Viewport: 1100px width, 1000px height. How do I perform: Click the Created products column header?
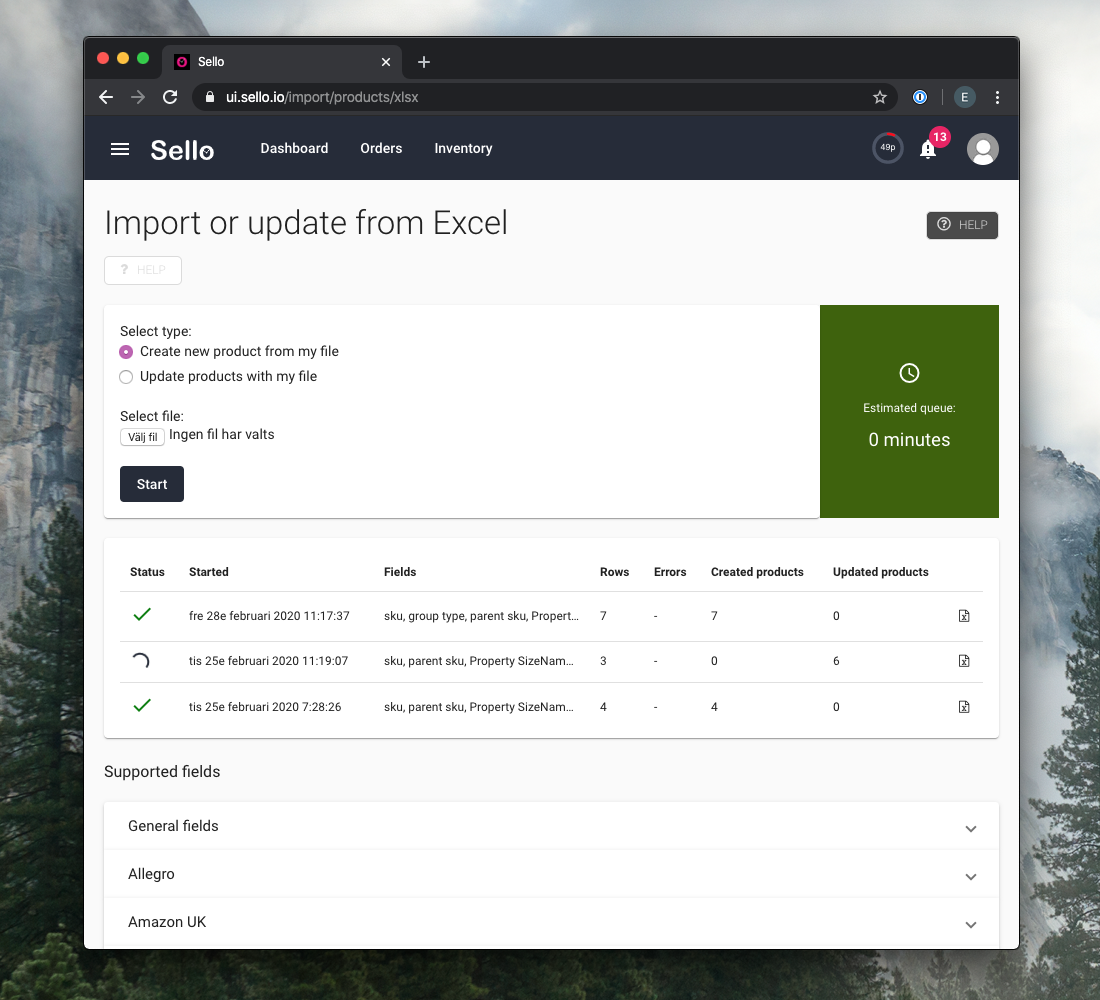(x=757, y=572)
